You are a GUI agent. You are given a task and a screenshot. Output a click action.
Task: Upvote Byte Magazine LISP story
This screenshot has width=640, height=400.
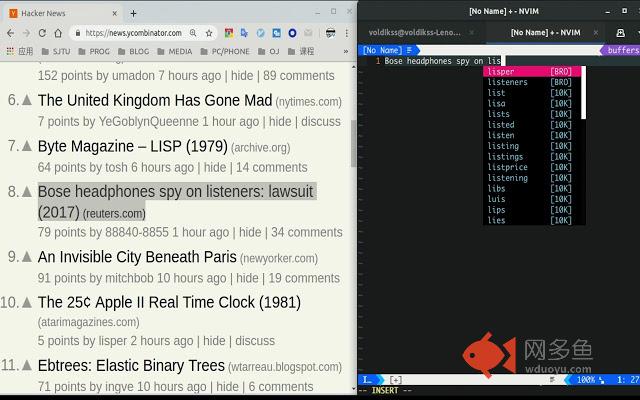tap(27, 146)
